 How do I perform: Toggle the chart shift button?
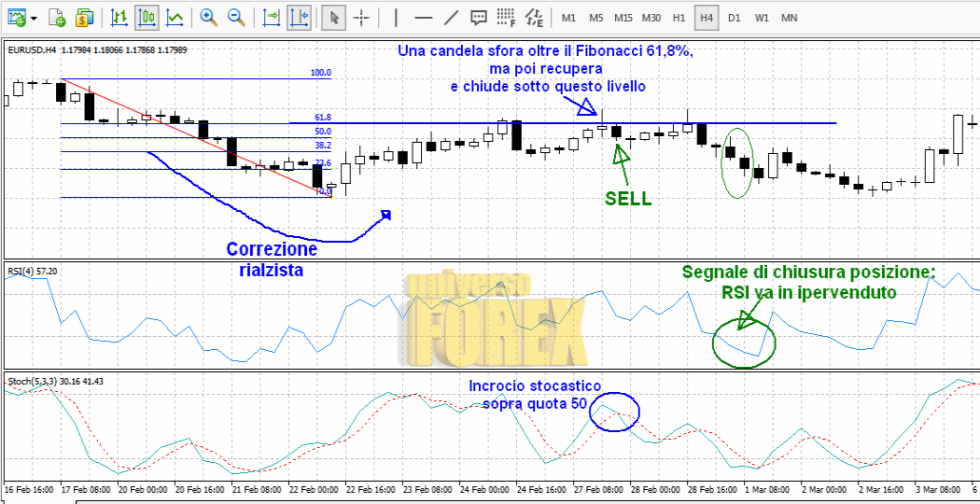coord(298,17)
